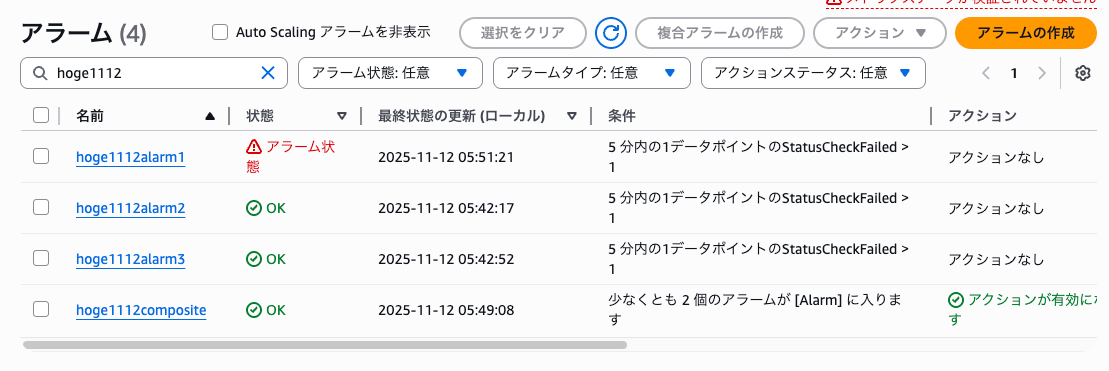Open hoge1112composite alarm link
1109x371 pixels.
[141, 311]
